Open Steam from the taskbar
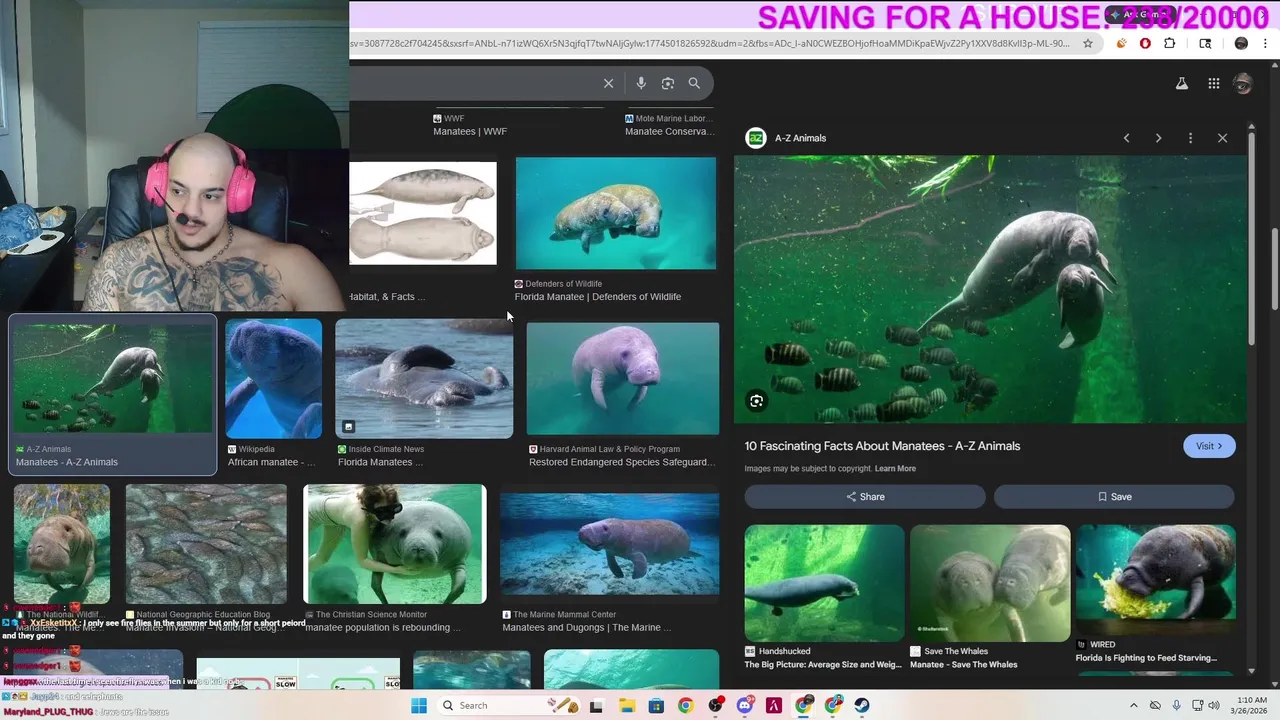The height and width of the screenshot is (720, 1280). coord(863,705)
